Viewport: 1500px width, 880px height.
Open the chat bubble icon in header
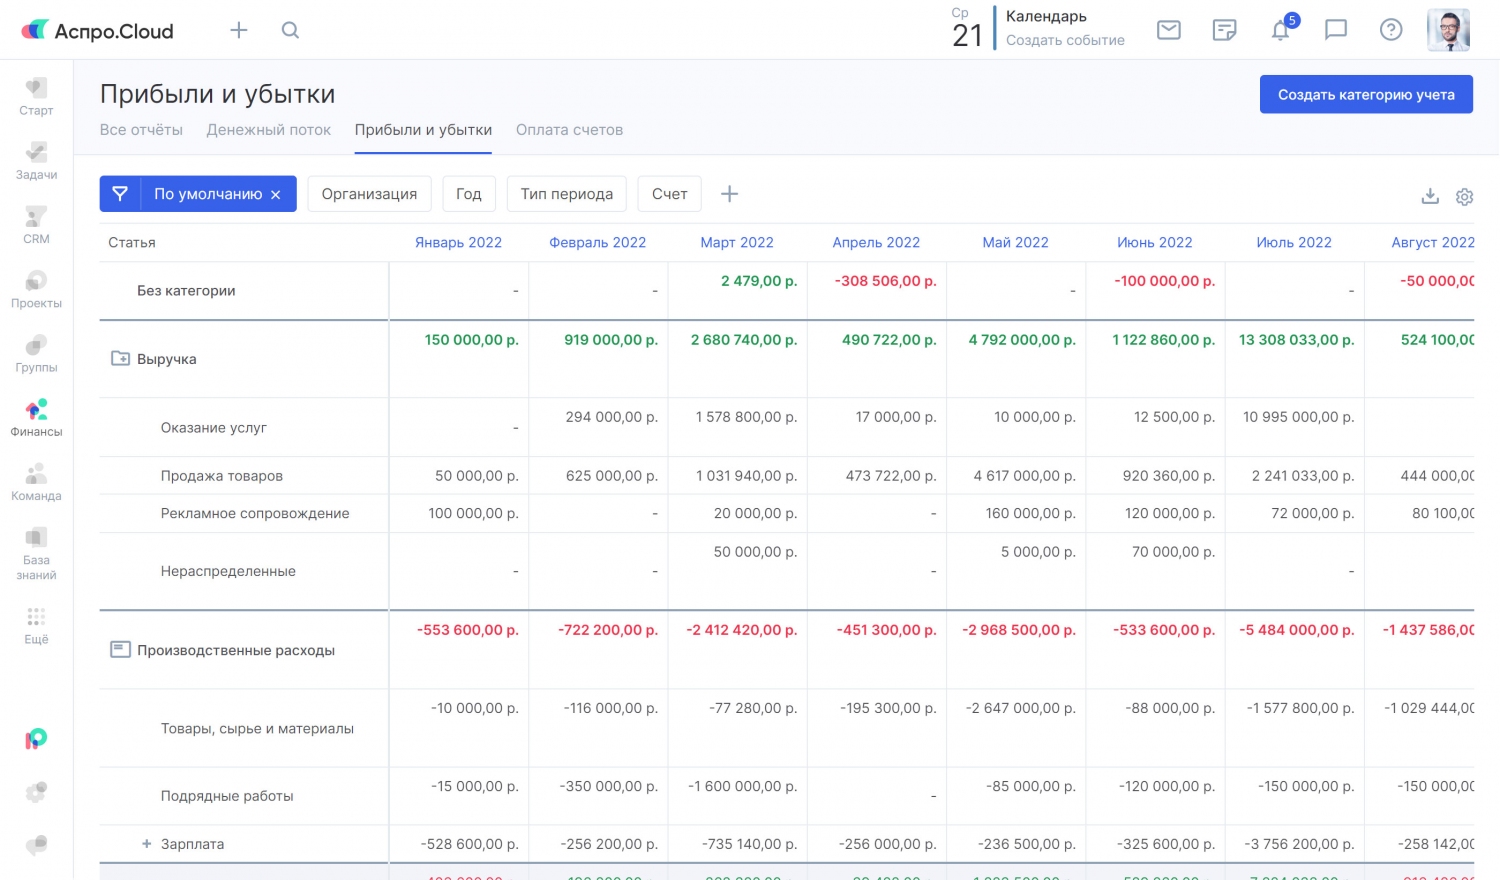tap(1335, 30)
